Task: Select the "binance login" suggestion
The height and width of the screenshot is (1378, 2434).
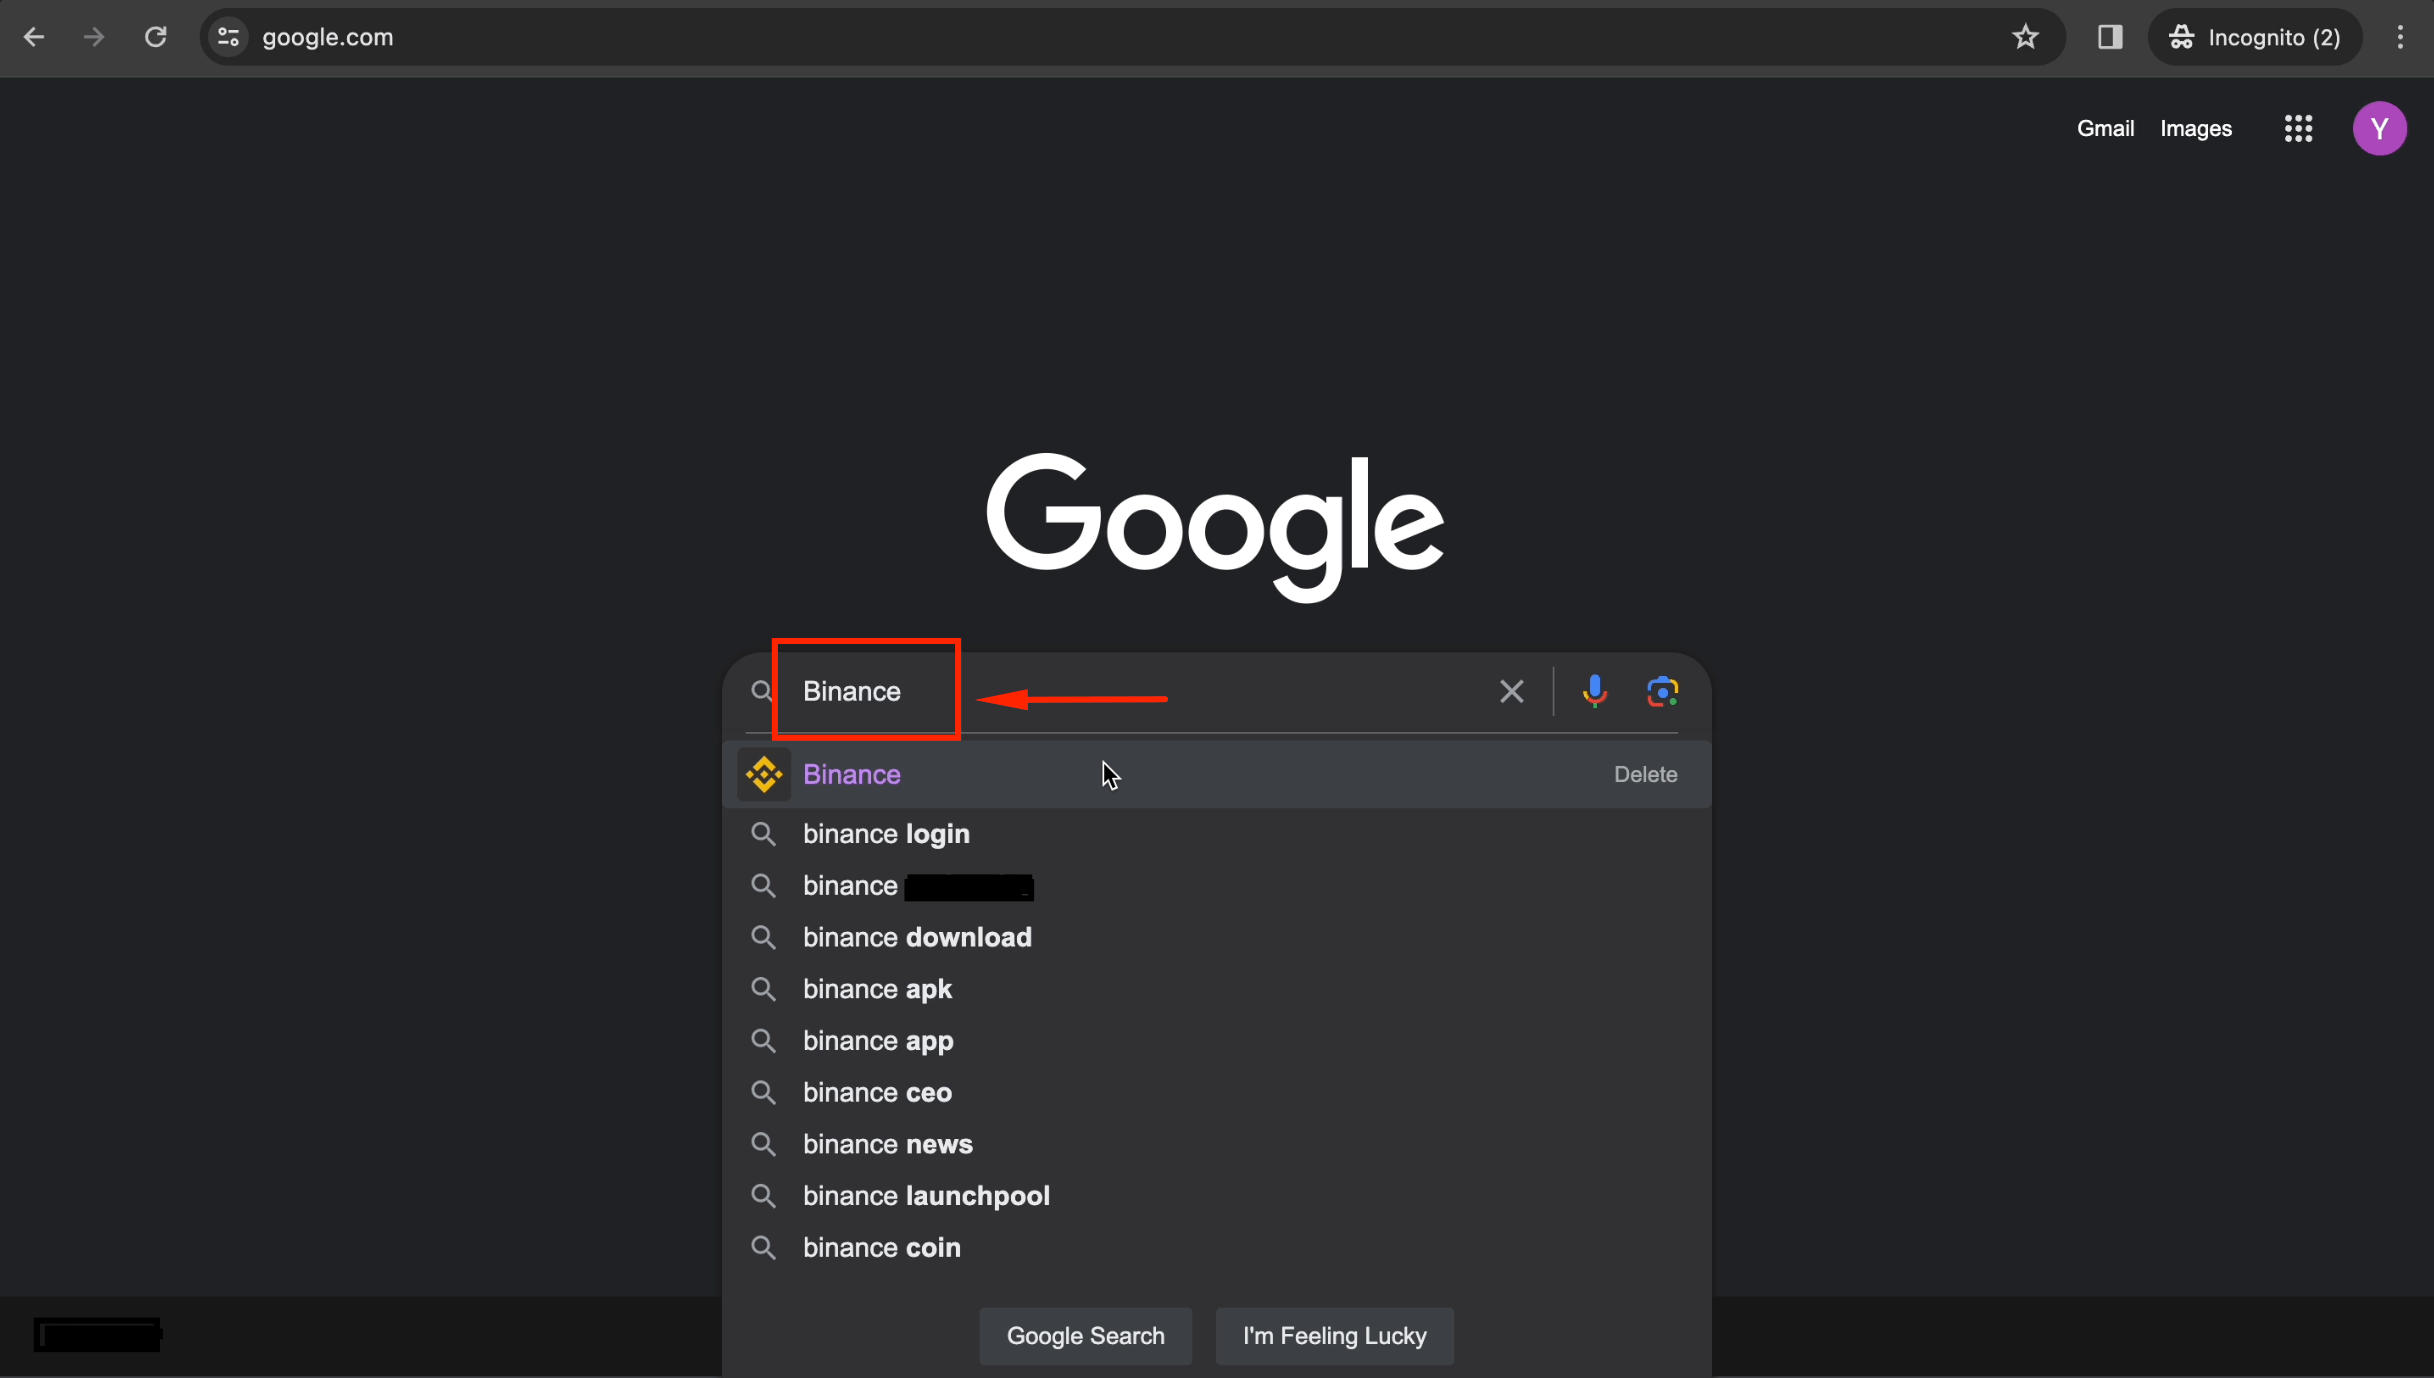Action: point(886,834)
